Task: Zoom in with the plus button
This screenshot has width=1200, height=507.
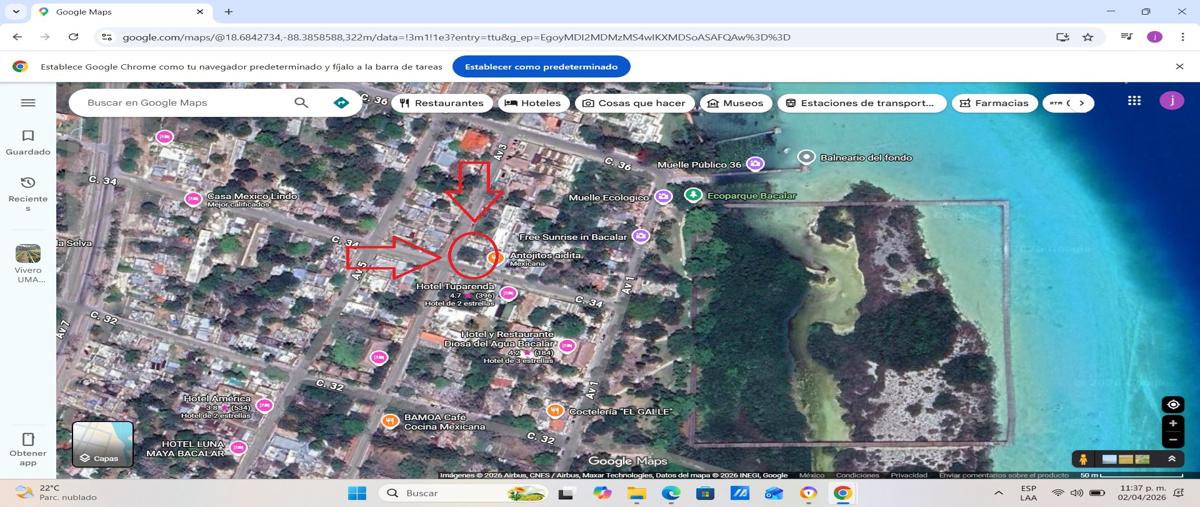Action: (1173, 424)
